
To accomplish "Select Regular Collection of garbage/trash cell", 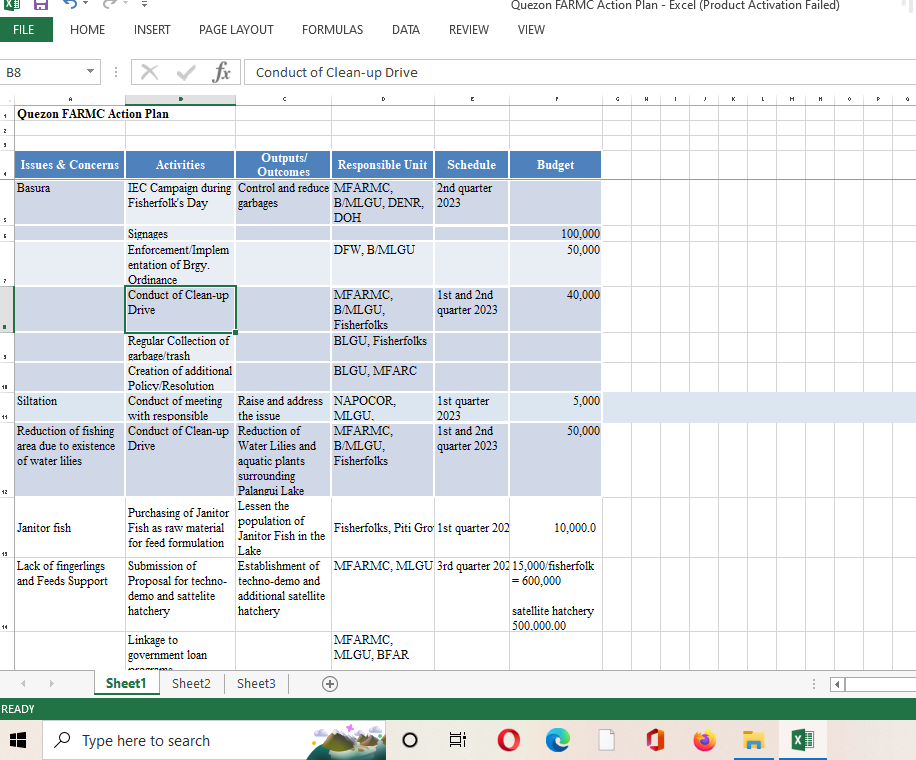I will (x=180, y=347).
